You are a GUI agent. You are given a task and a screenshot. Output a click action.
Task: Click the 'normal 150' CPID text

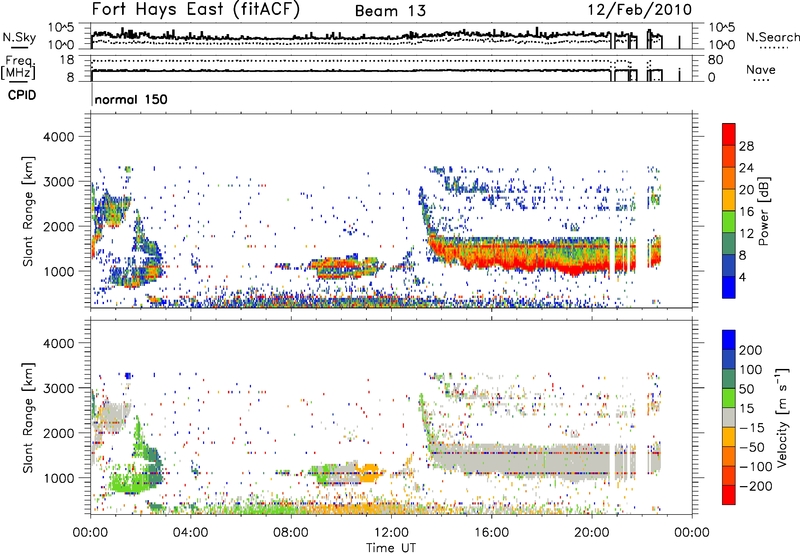tap(131, 99)
